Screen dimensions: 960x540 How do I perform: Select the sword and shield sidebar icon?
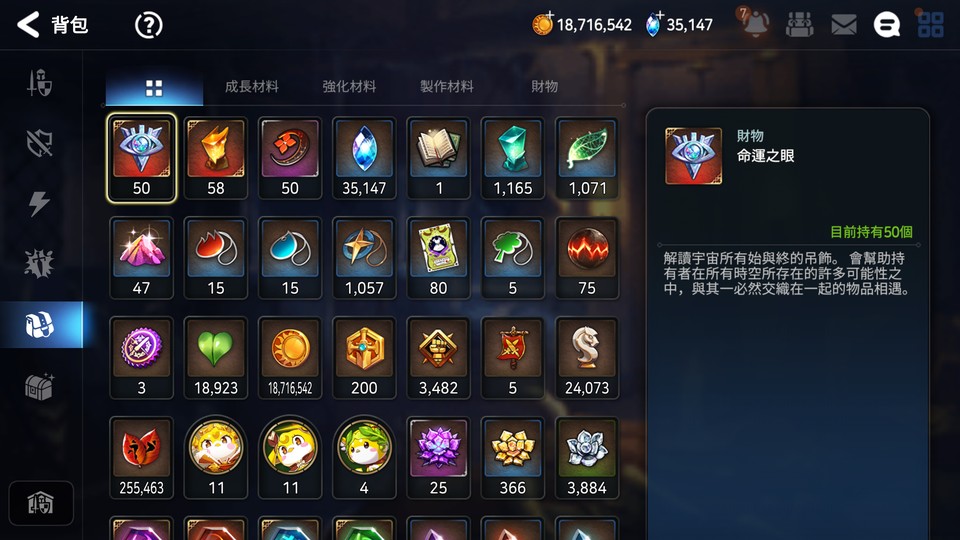(40, 83)
